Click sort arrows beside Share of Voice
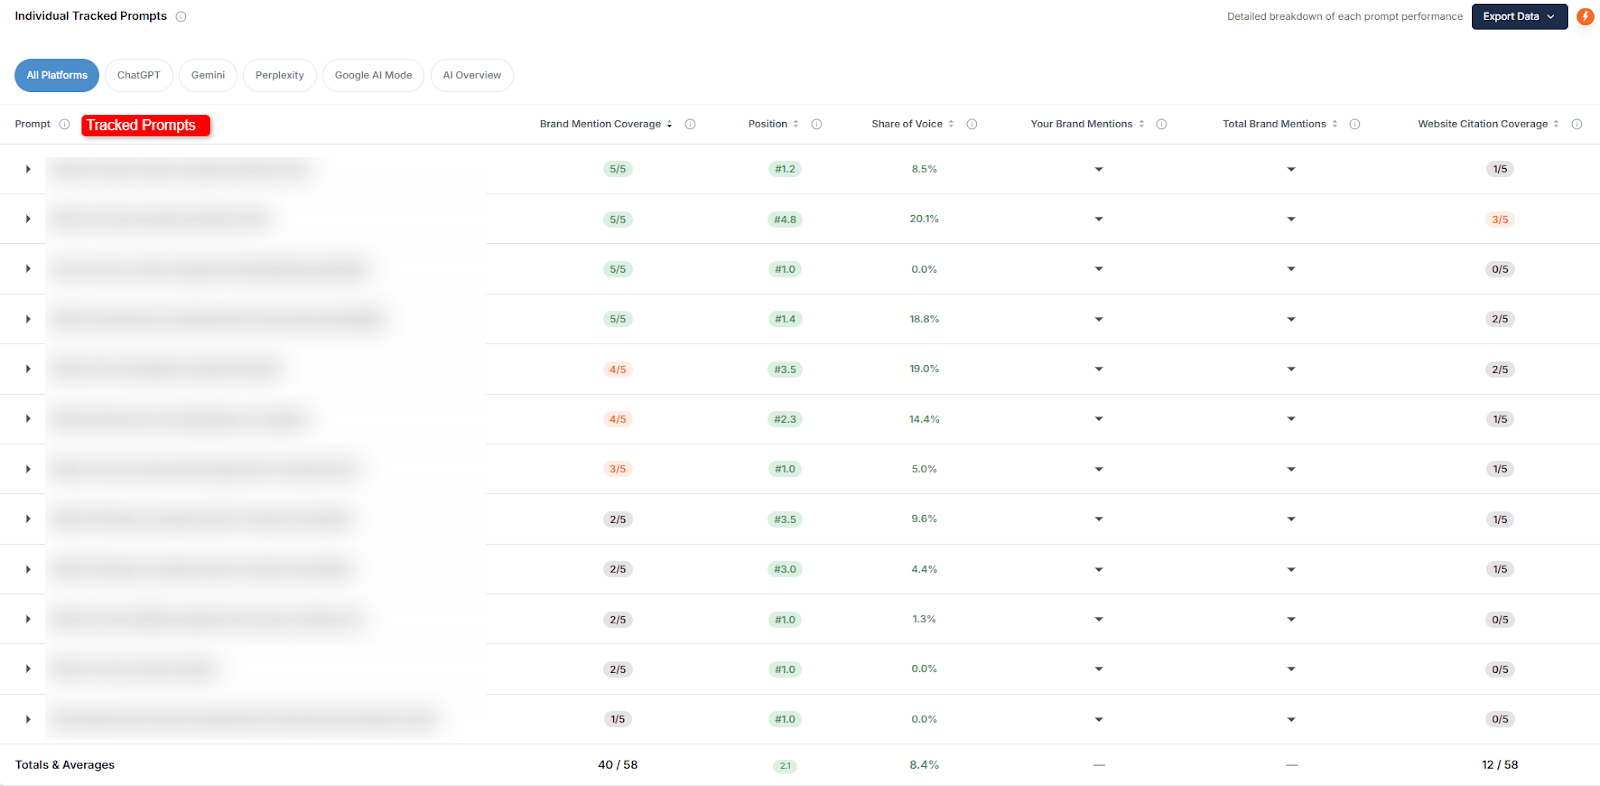This screenshot has width=1600, height=786. (x=951, y=124)
